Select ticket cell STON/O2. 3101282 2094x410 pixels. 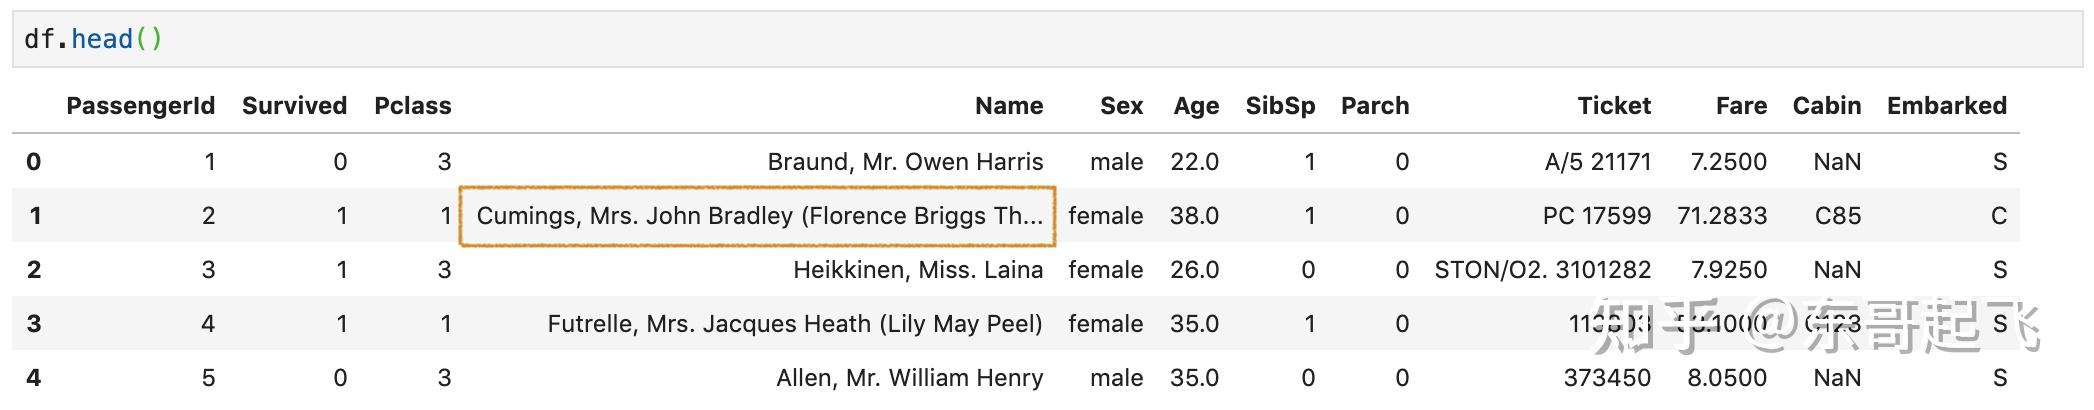[x=1542, y=270]
